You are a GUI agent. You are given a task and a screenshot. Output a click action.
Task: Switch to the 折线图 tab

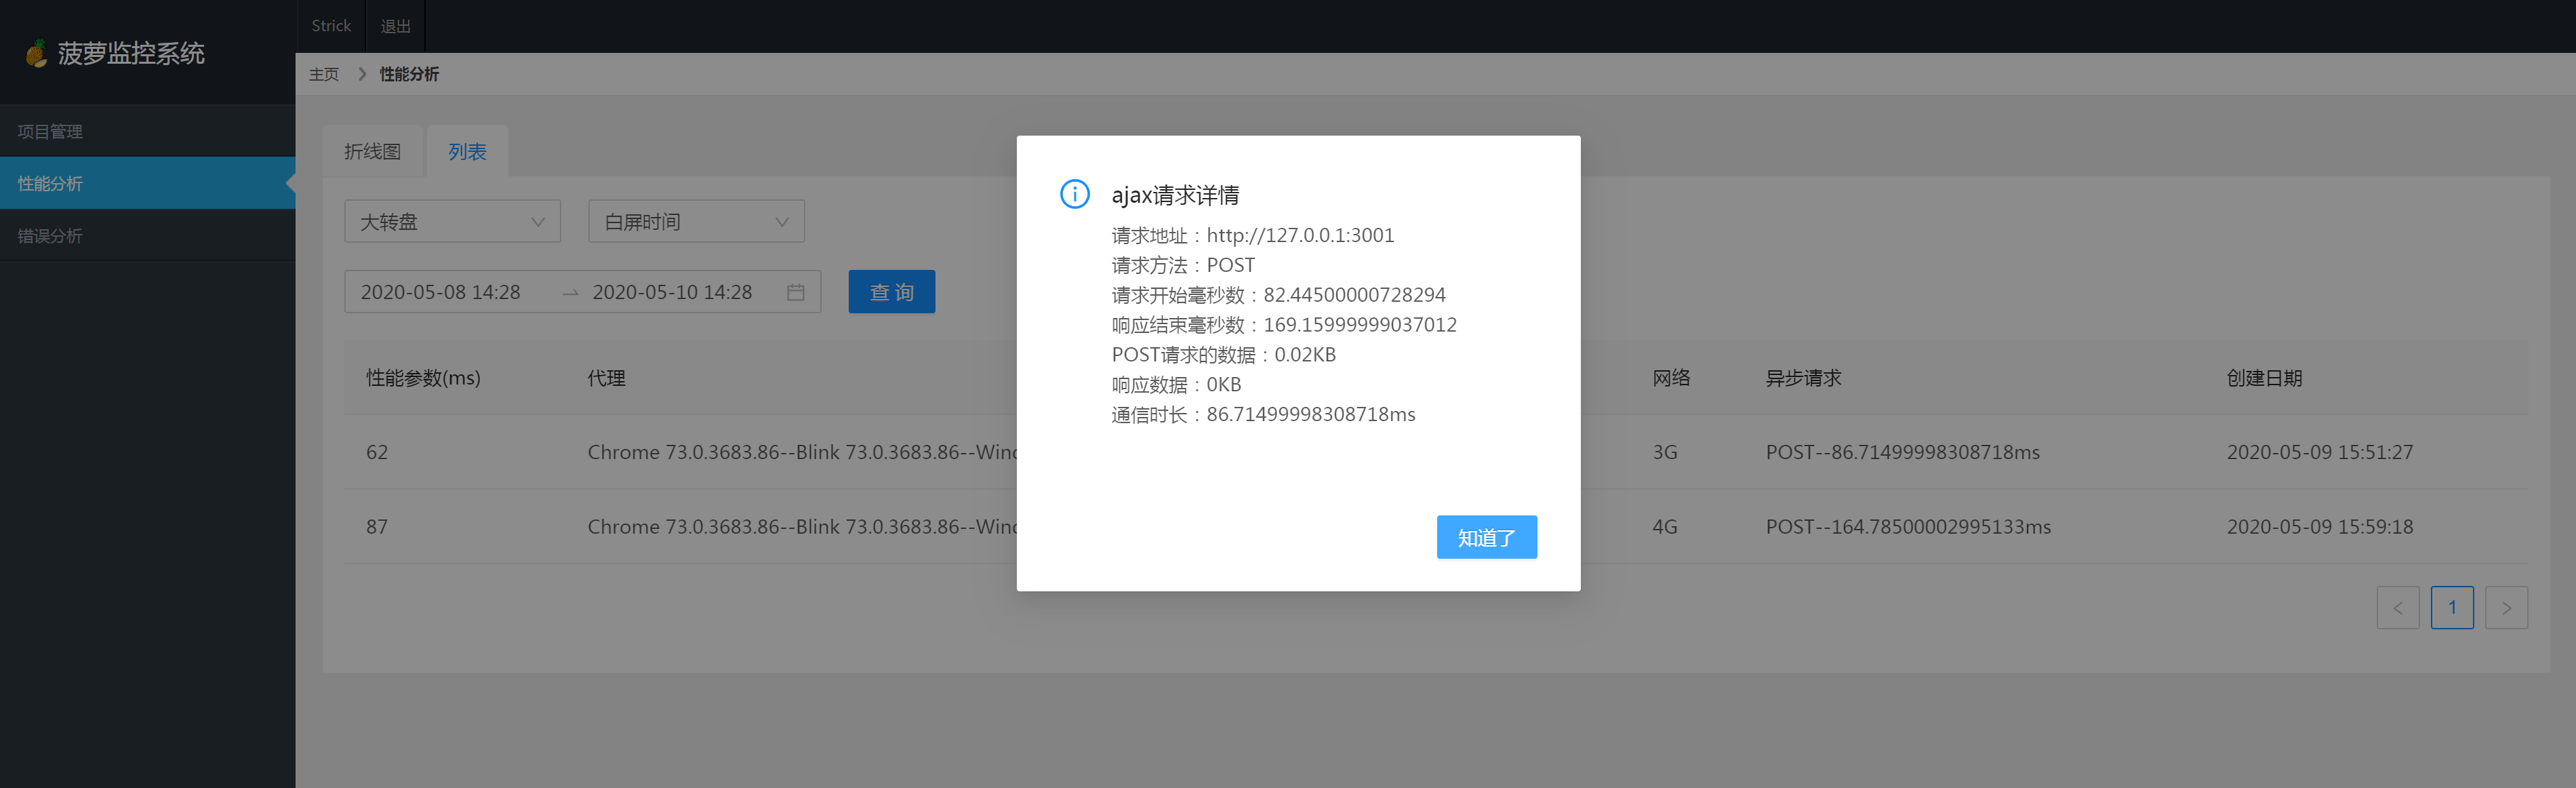point(372,151)
